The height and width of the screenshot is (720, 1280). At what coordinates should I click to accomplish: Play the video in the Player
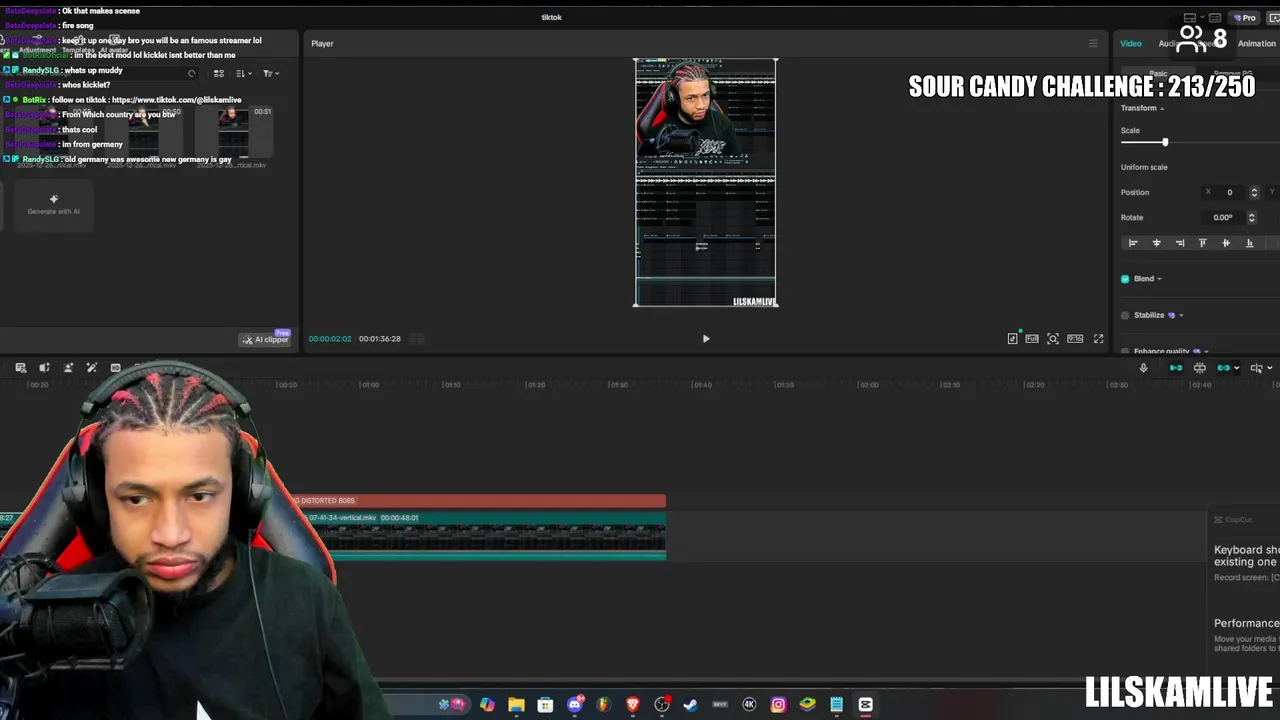pos(706,339)
